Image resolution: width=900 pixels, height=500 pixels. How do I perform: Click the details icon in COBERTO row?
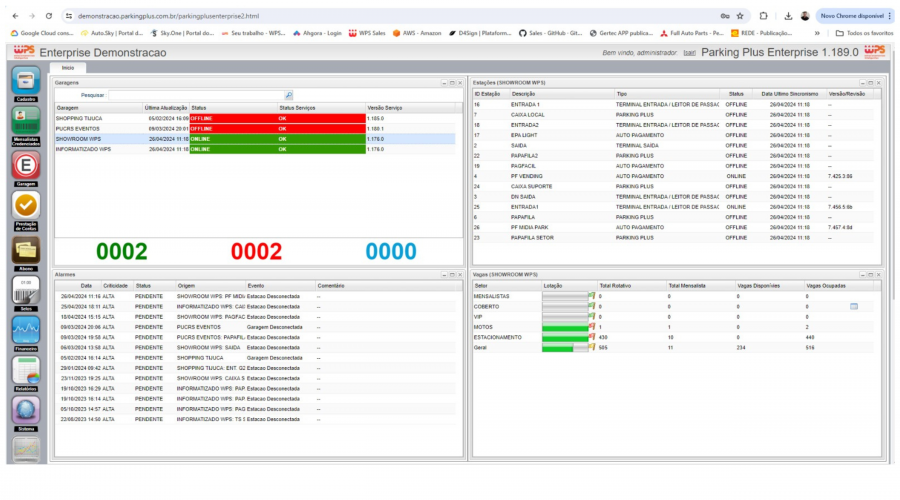click(x=854, y=306)
